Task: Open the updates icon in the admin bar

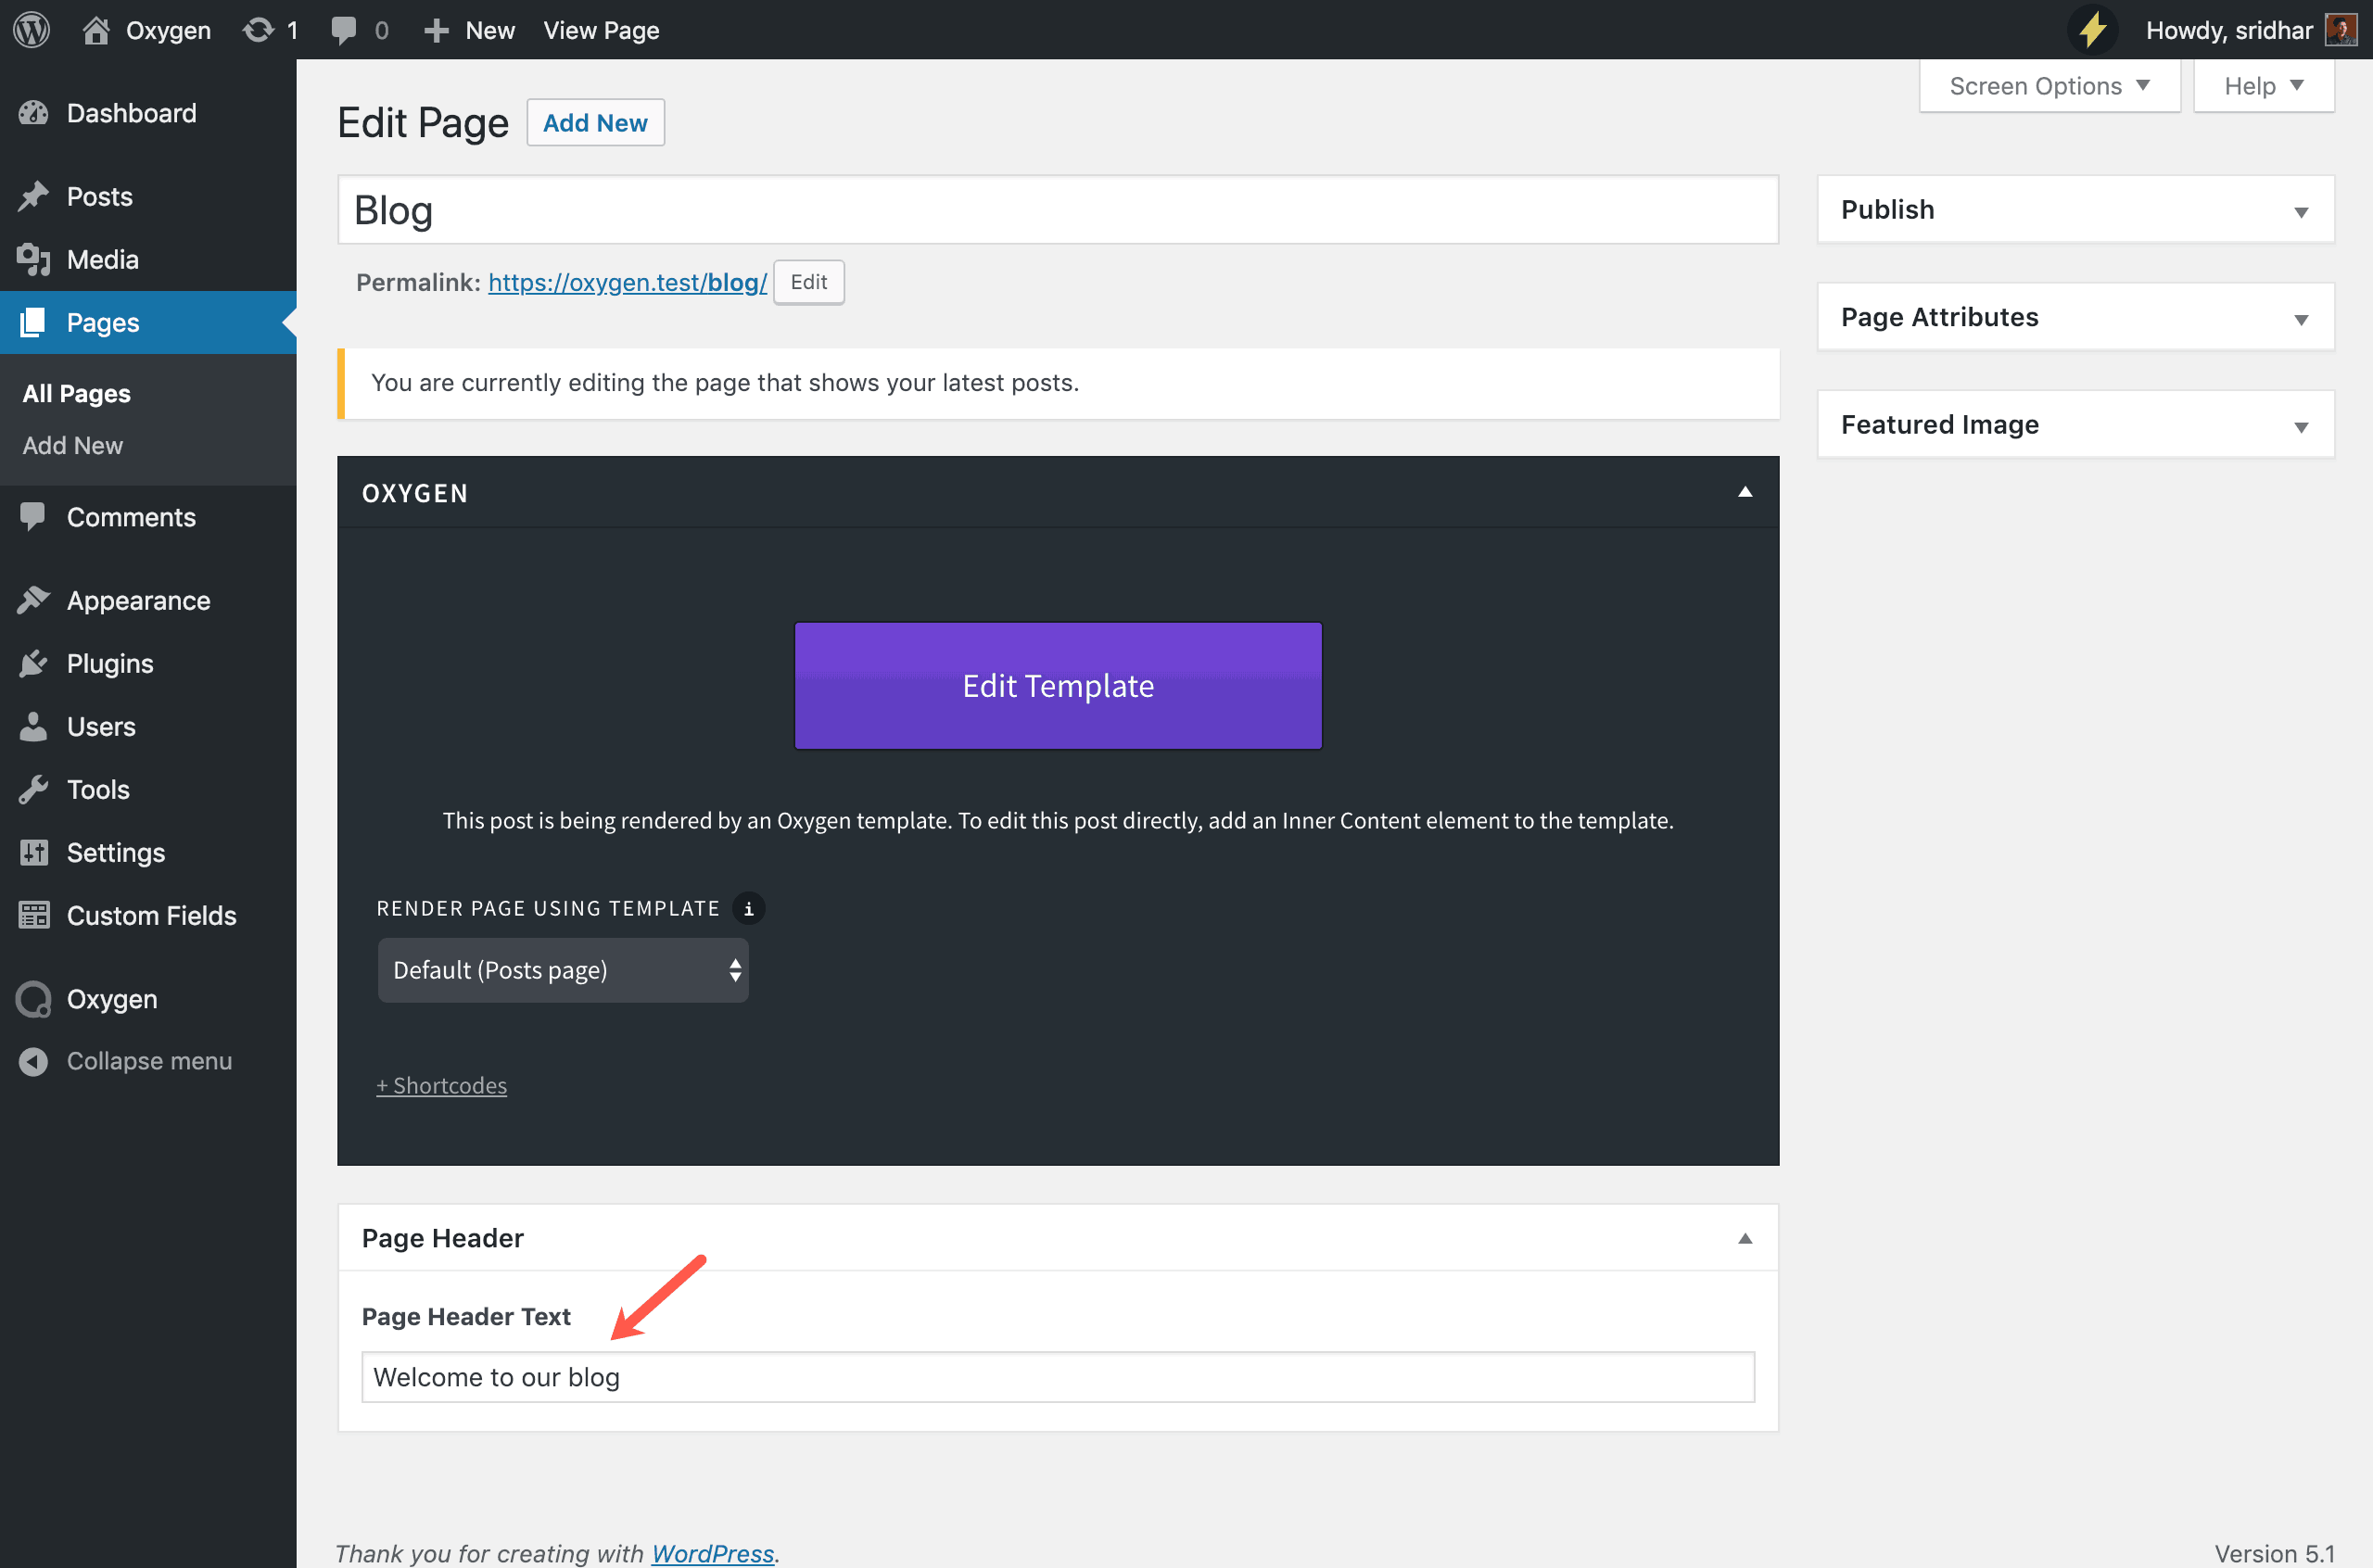Action: pyautogui.click(x=258, y=30)
